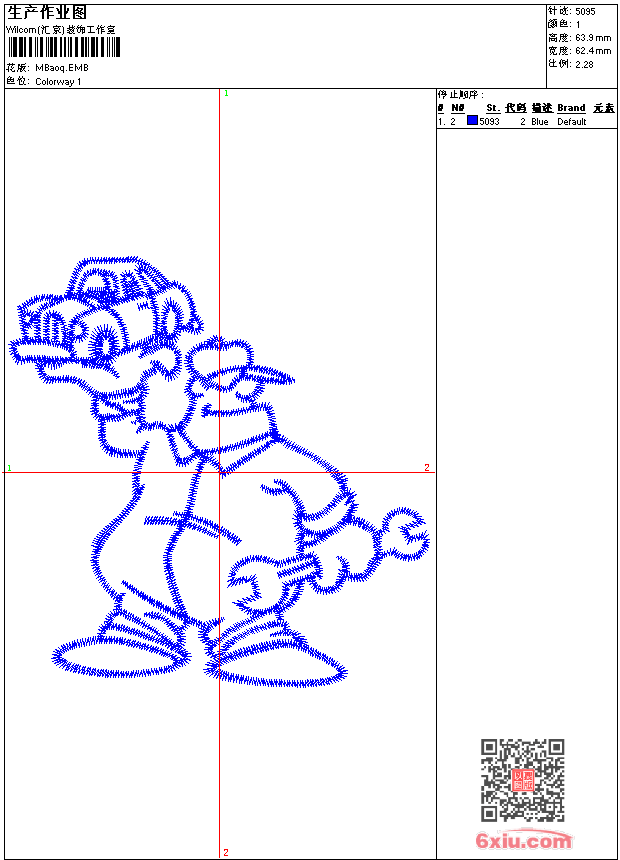This screenshot has width=620, height=860.
Task: Click the blue thread color swatch
Action: pos(472,121)
